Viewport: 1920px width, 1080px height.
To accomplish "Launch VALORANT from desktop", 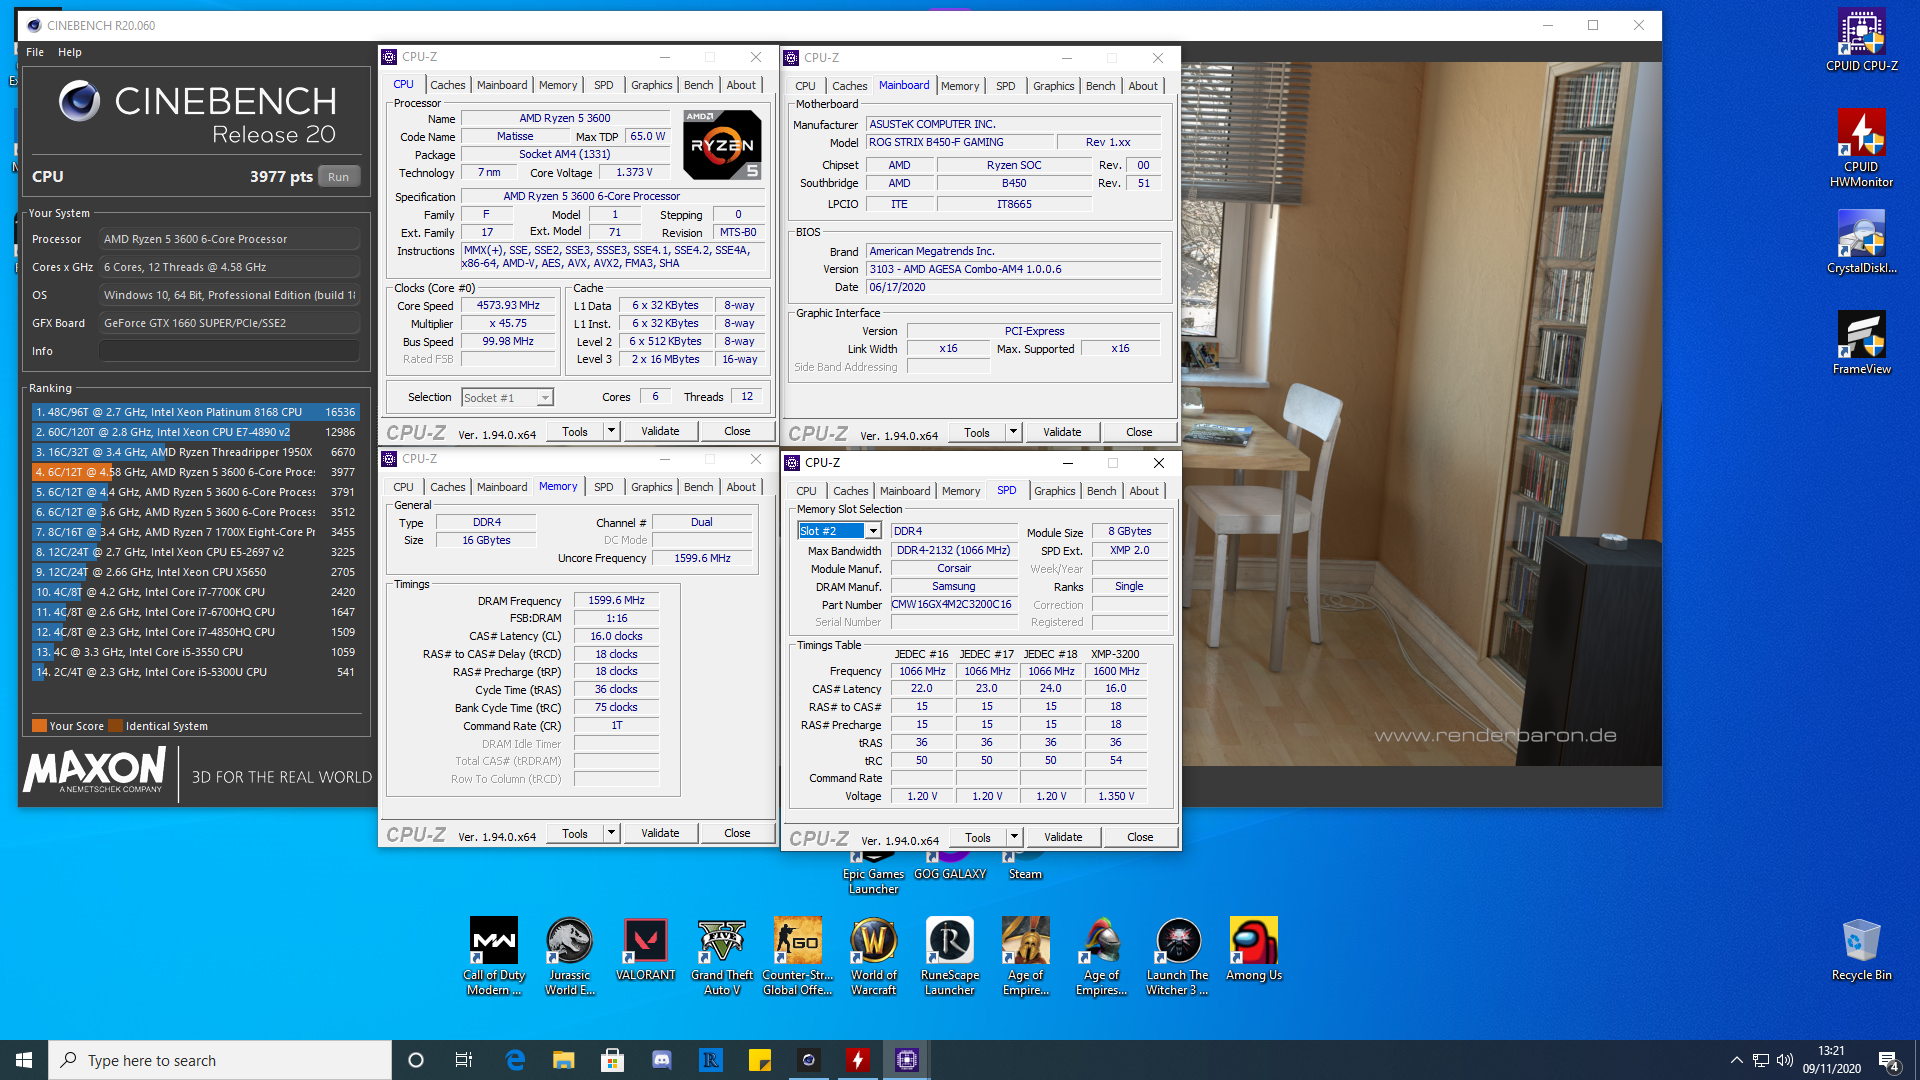I will pyautogui.click(x=646, y=949).
